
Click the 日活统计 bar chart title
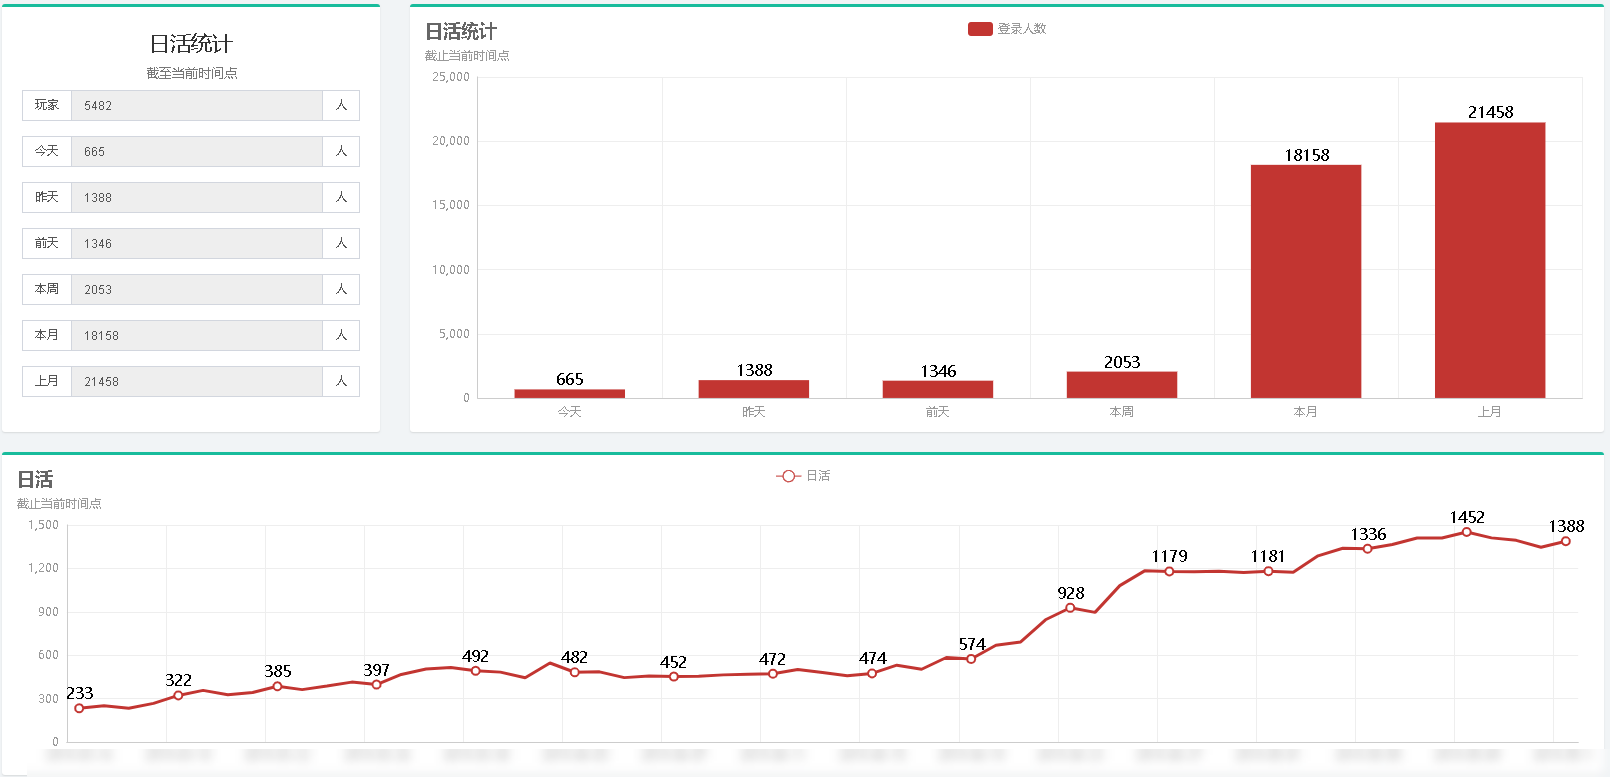tap(461, 32)
